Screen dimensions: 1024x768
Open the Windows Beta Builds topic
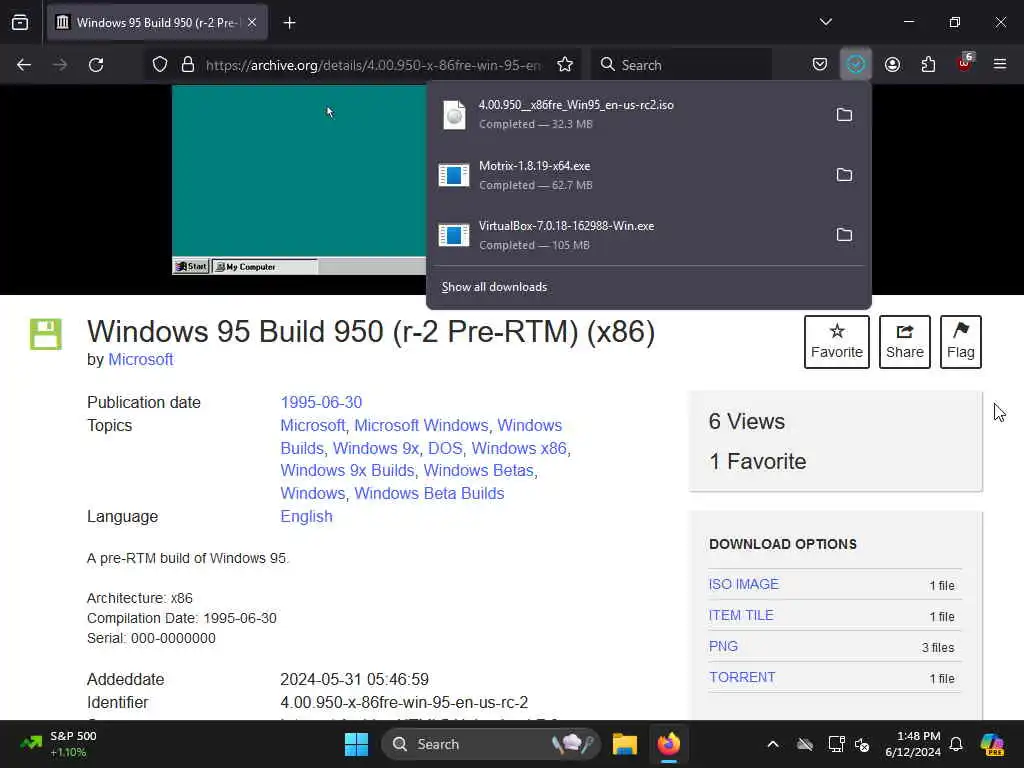pos(429,493)
